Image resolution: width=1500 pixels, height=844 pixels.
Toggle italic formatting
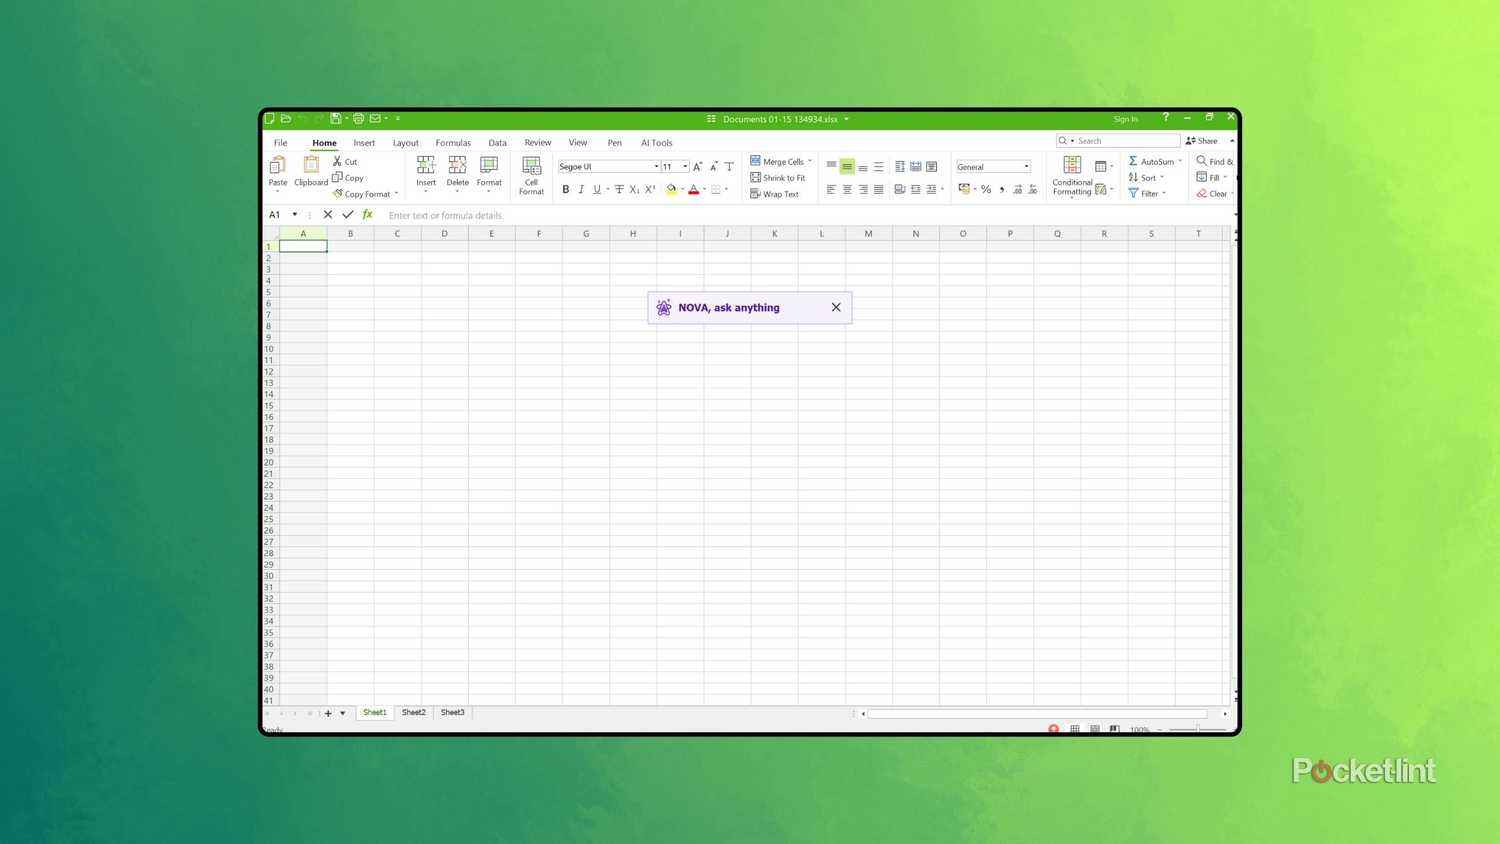[581, 190]
